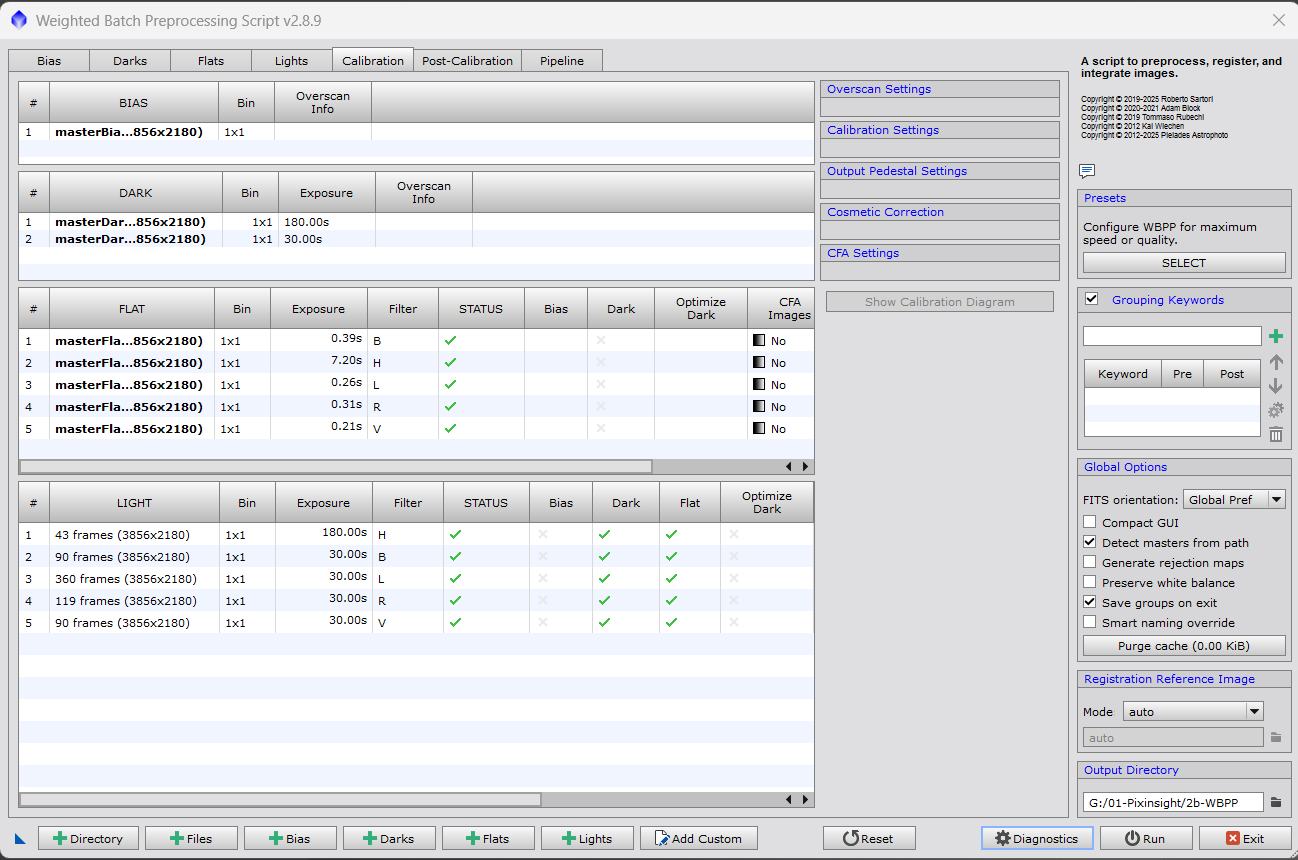Click the CFA Images icon for flat B
Image resolution: width=1298 pixels, height=860 pixels.
[759, 341]
